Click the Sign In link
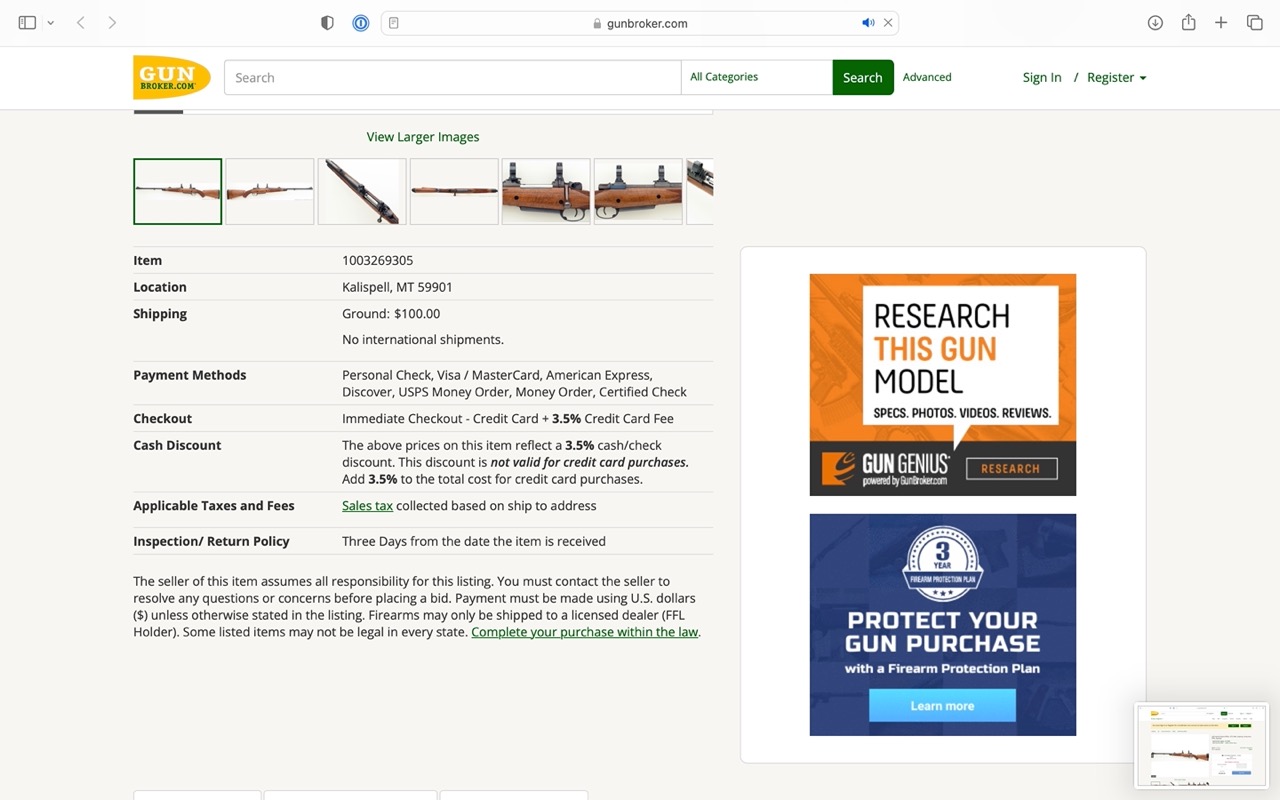Viewport: 1280px width, 800px height. click(1042, 77)
